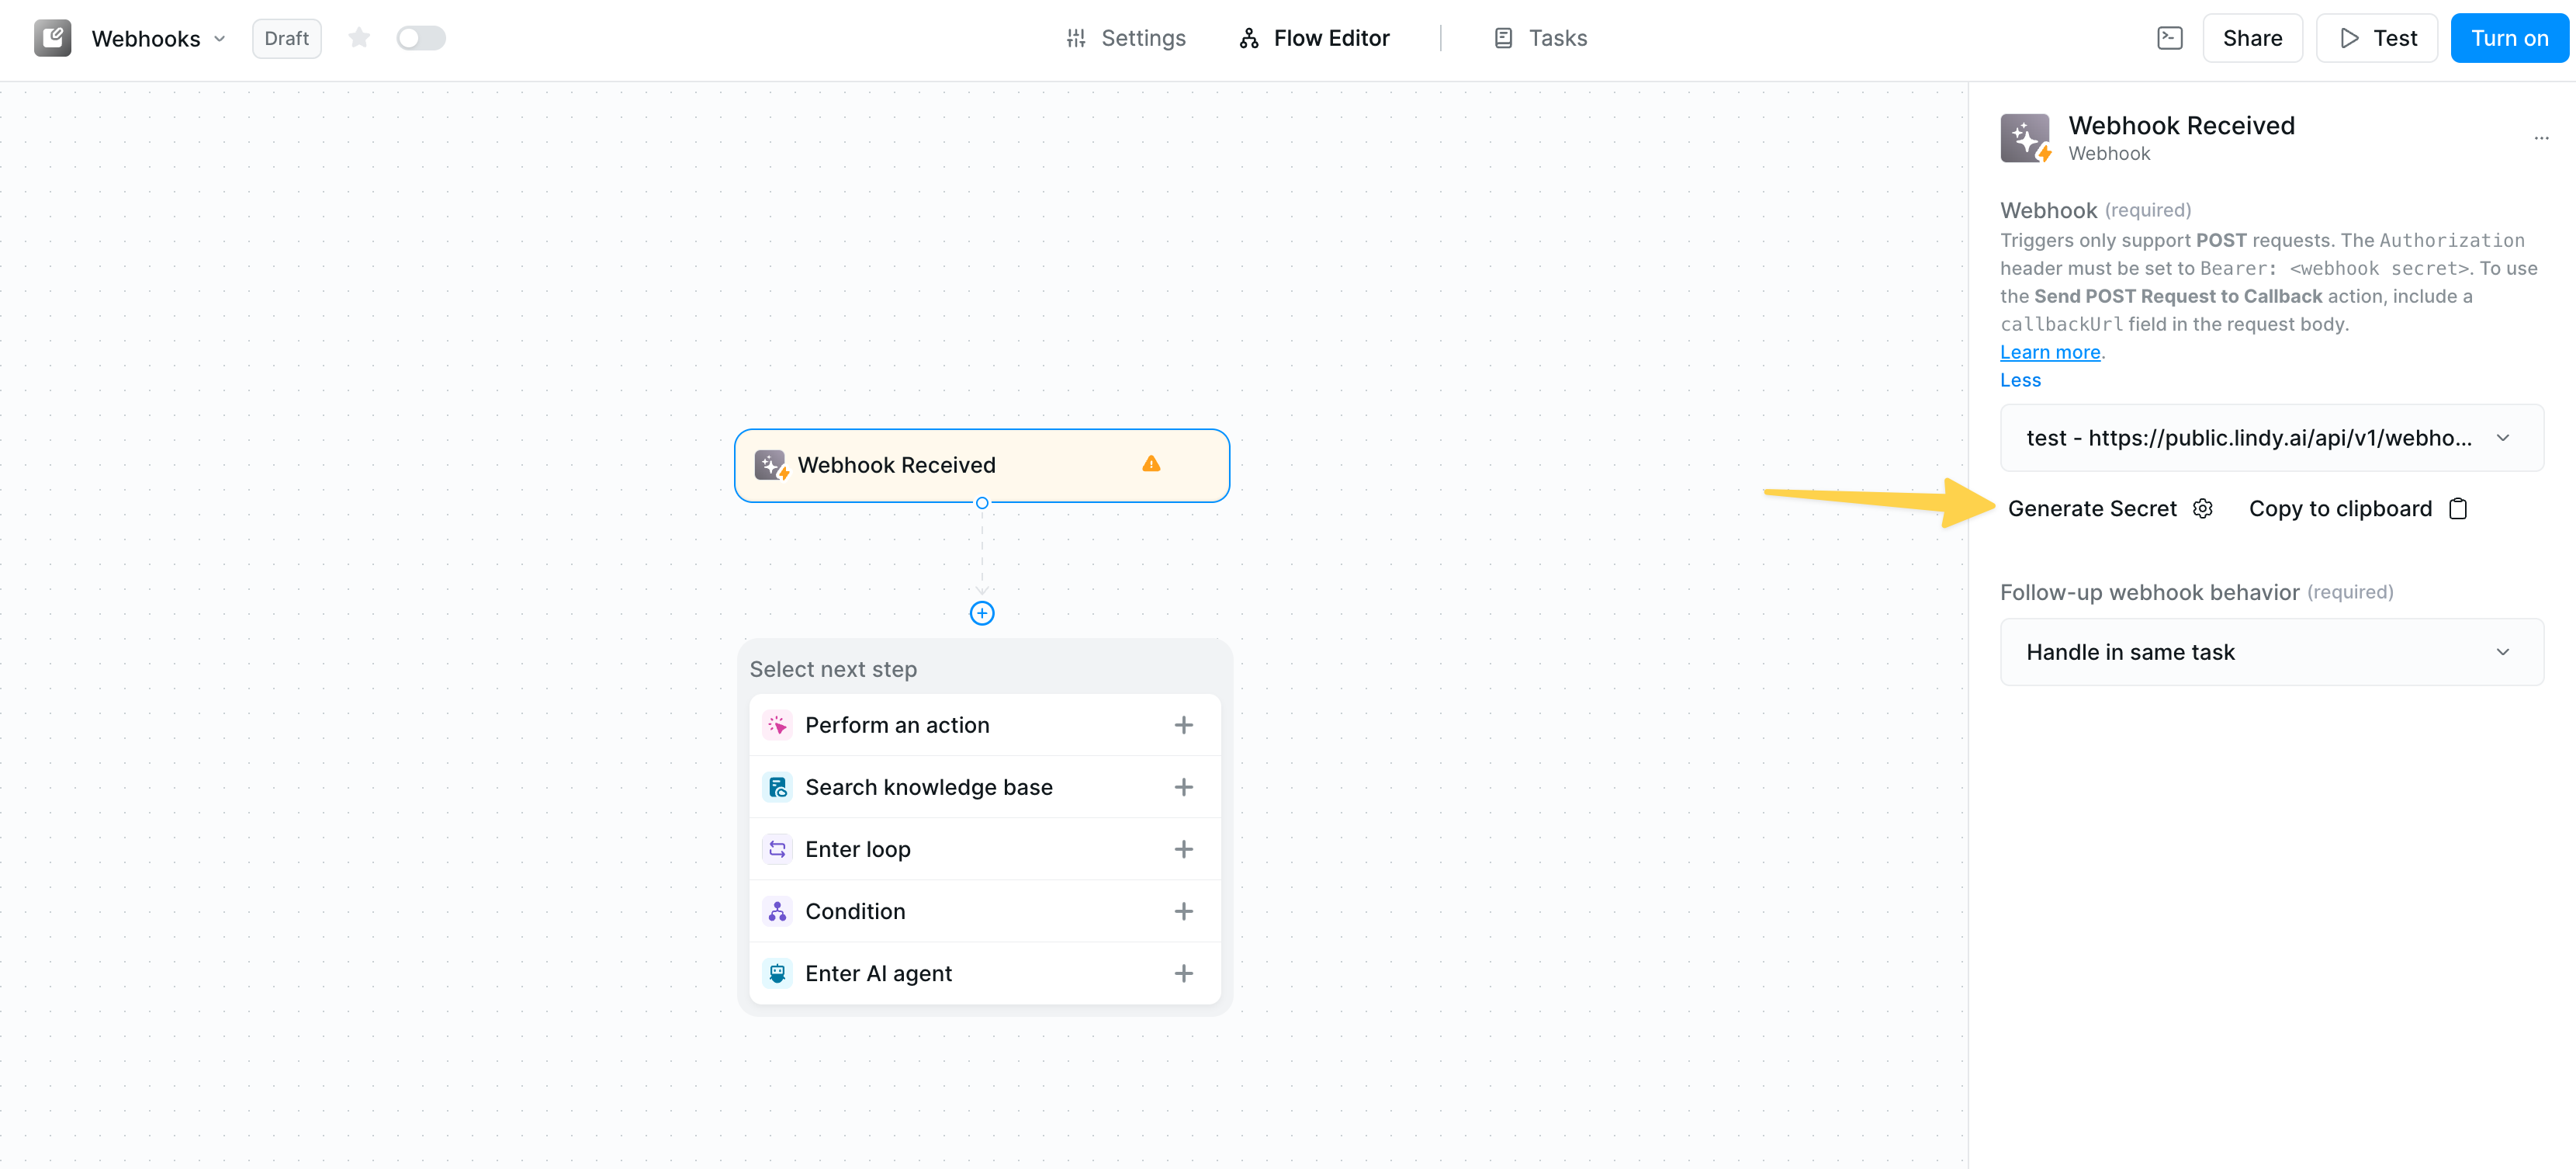Click the circled plus add-step button
Viewport: 2576px width, 1169px height.
click(x=982, y=613)
